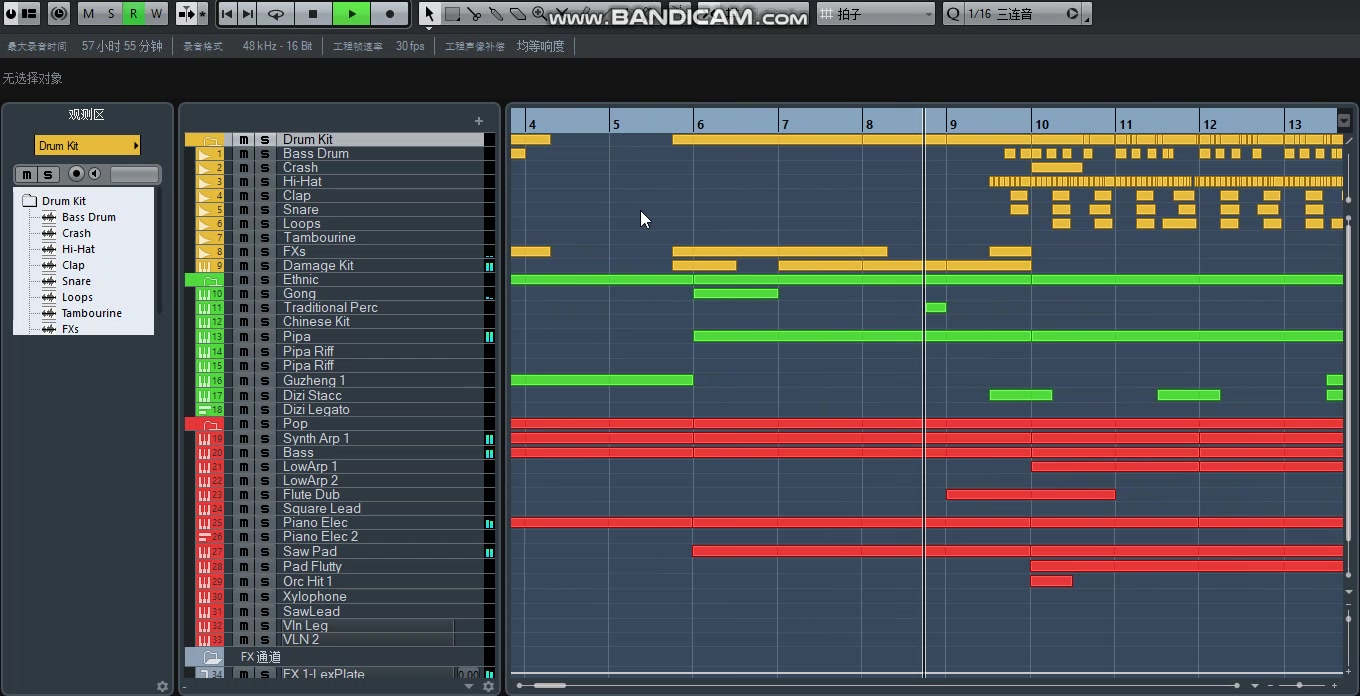Click the Gong MIDI part at bar 6
This screenshot has height=696, width=1360.
click(736, 294)
